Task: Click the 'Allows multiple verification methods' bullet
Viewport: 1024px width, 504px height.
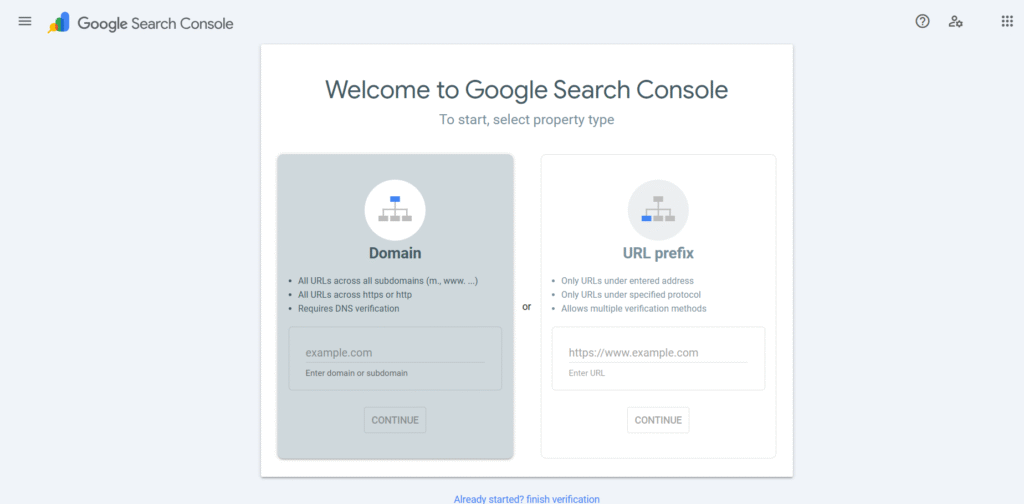Action: (634, 309)
